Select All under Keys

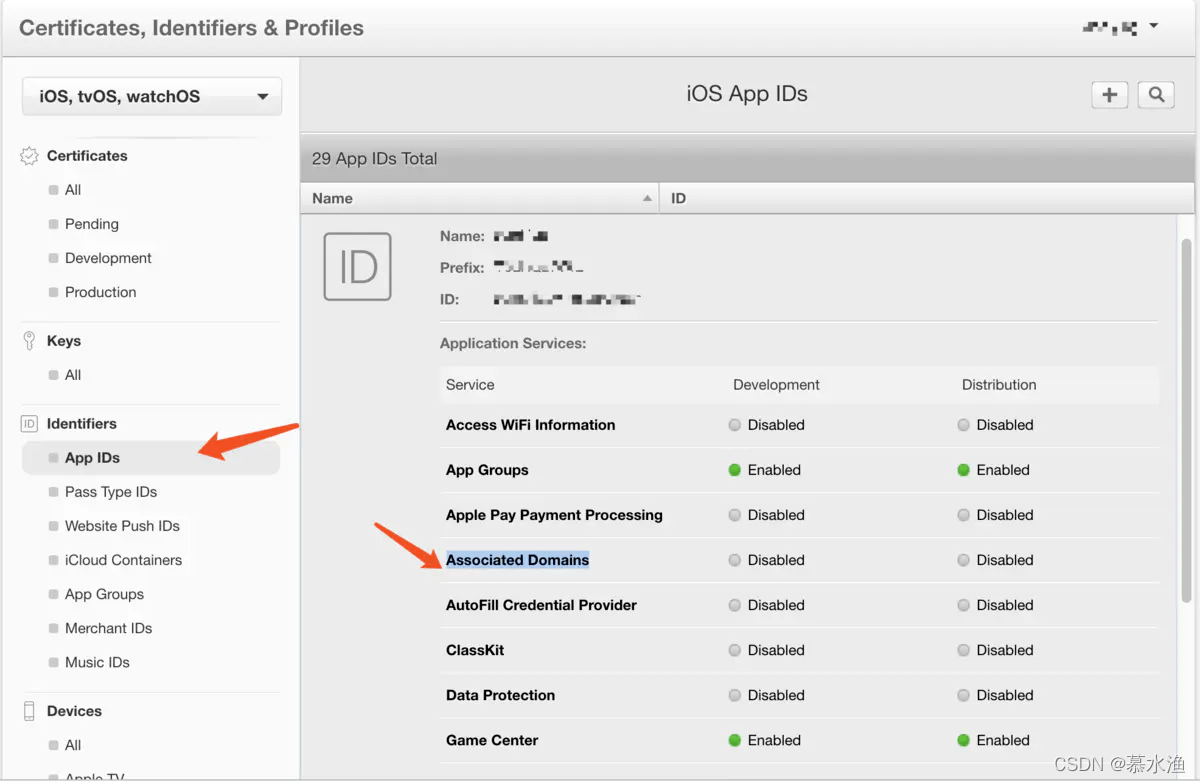[73, 375]
